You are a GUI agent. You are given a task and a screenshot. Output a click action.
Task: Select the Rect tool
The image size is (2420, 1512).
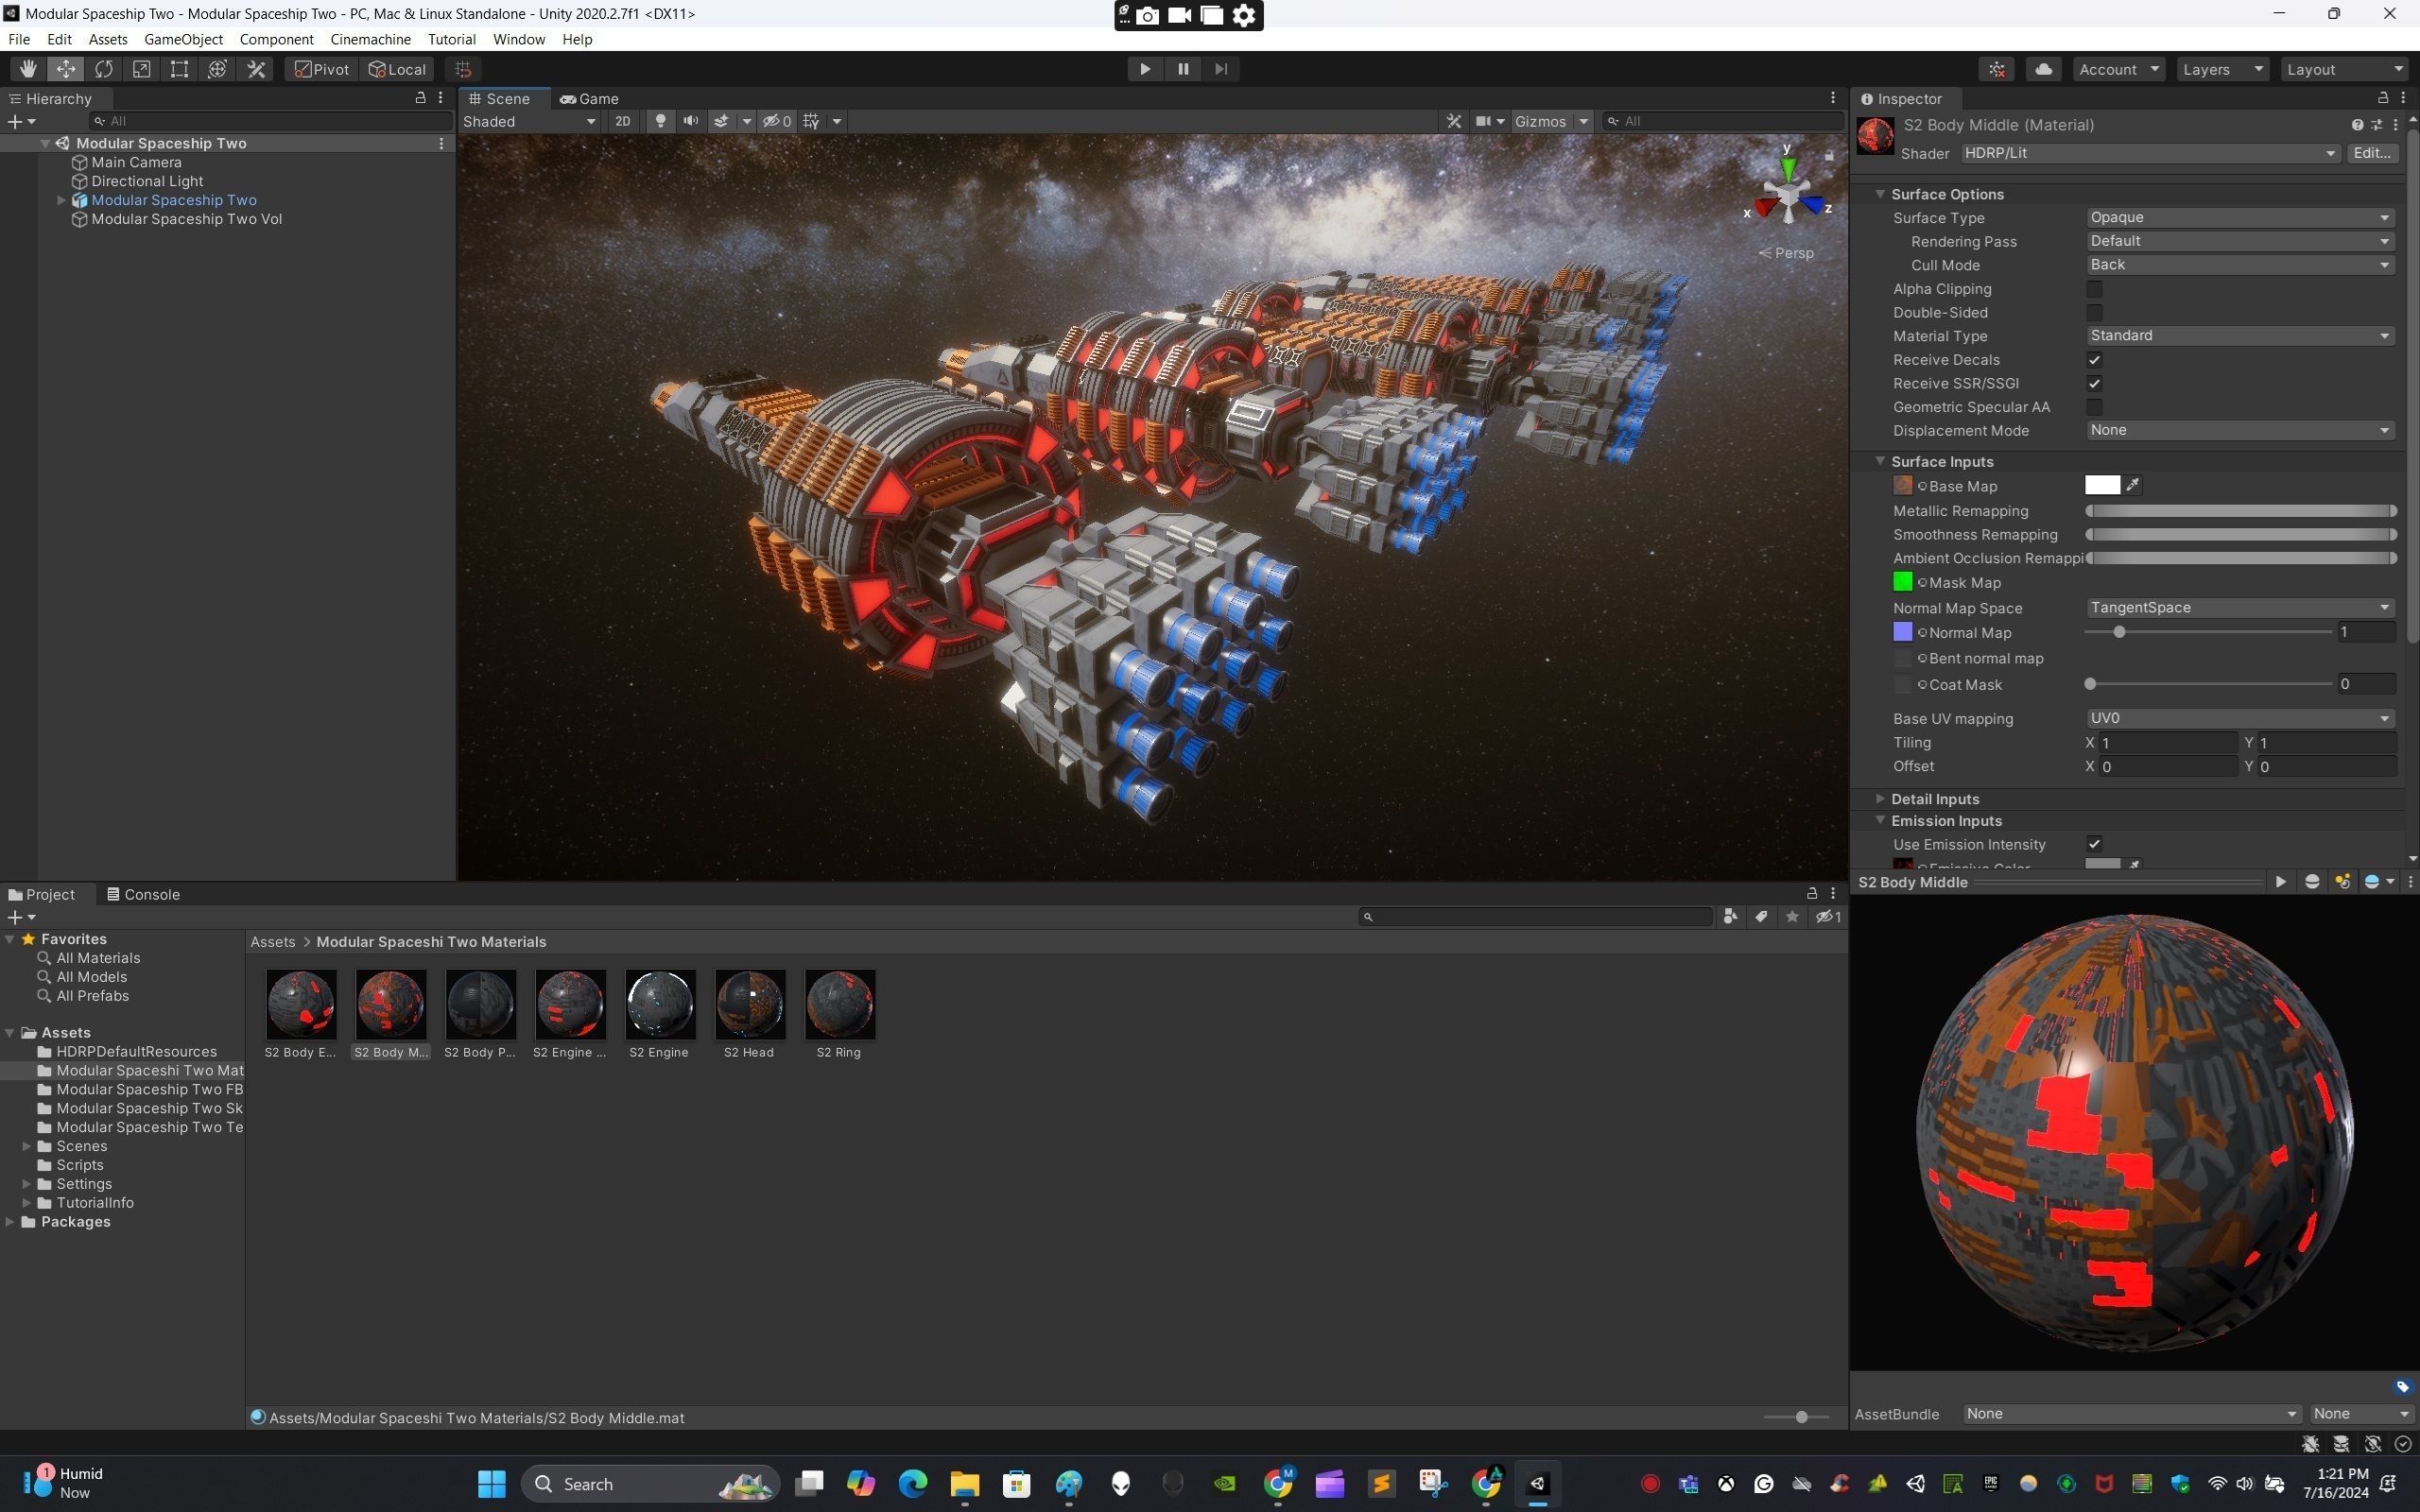(x=180, y=69)
